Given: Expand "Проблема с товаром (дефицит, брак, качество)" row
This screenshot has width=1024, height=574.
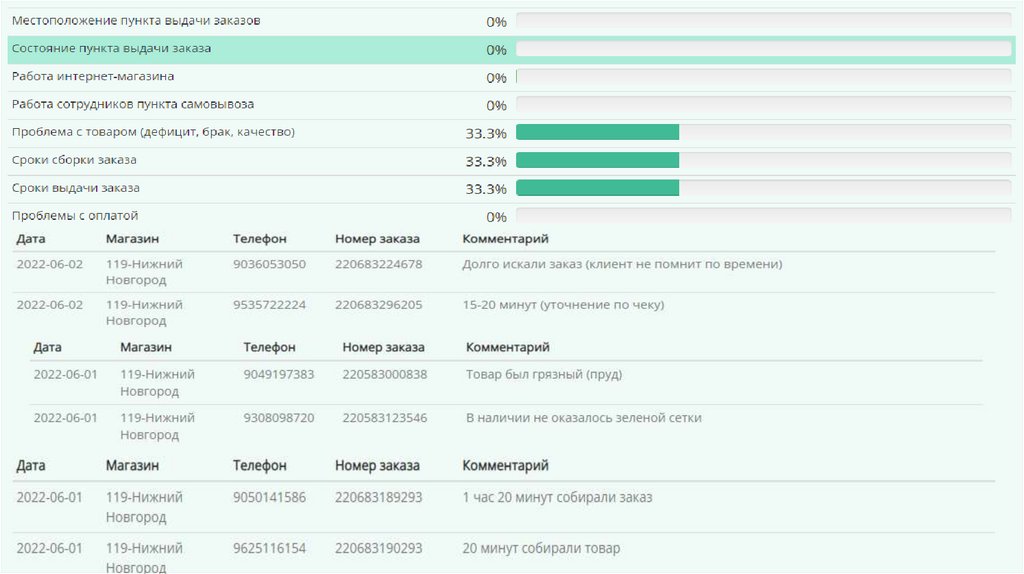Looking at the screenshot, I should pyautogui.click(x=153, y=132).
